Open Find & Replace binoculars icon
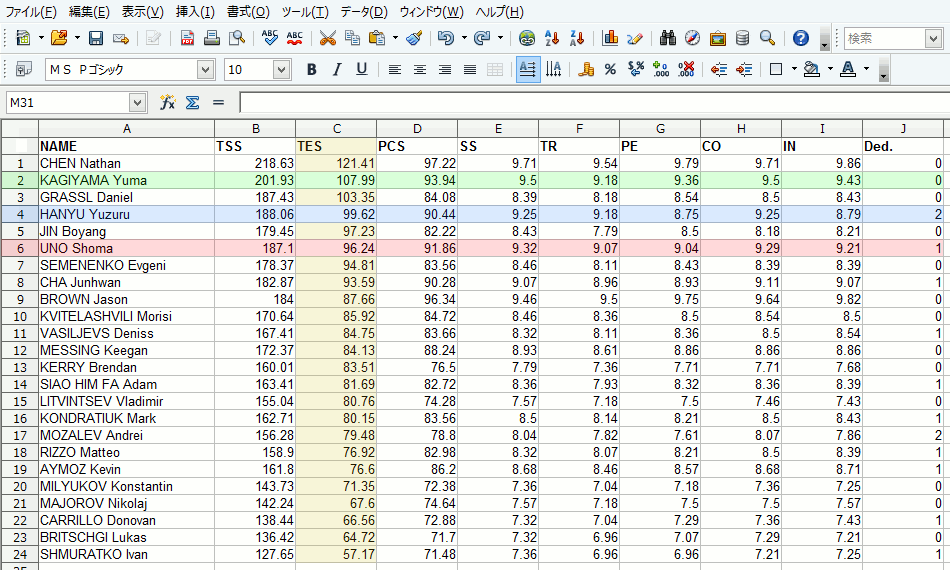The height and width of the screenshot is (570, 950). pyautogui.click(x=668, y=38)
